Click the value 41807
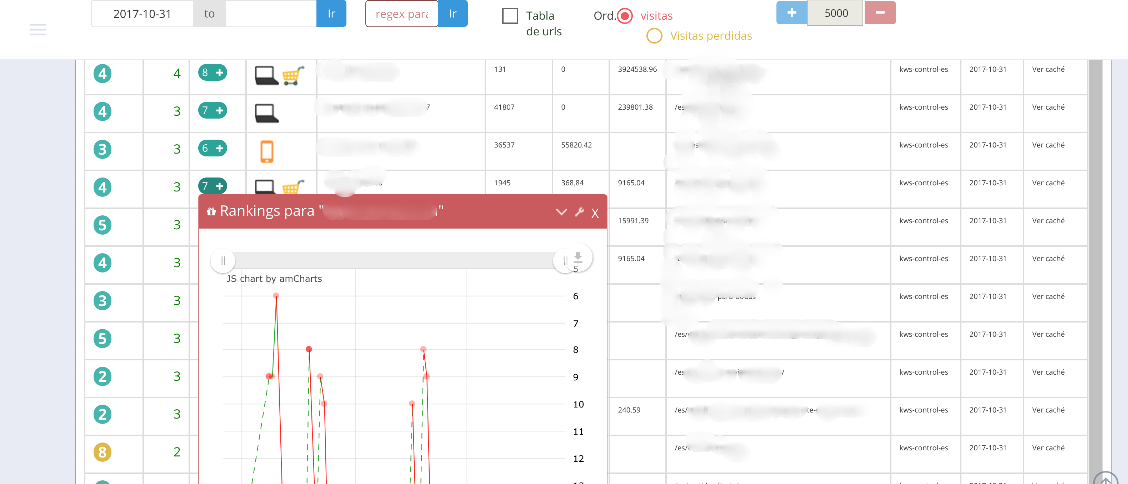This screenshot has width=1128, height=484. point(504,107)
